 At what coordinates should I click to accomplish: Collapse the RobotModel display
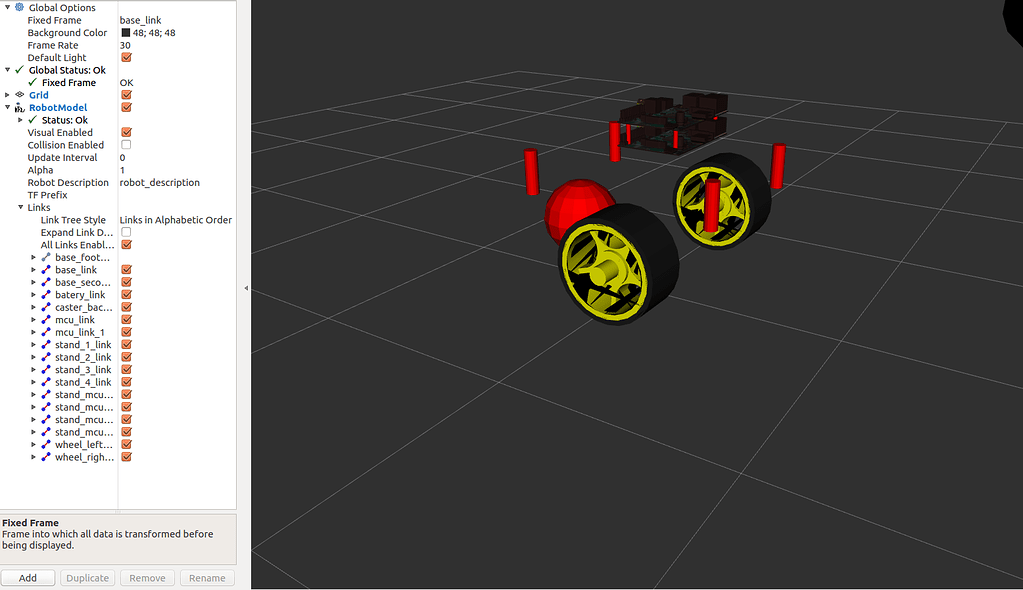(7, 107)
